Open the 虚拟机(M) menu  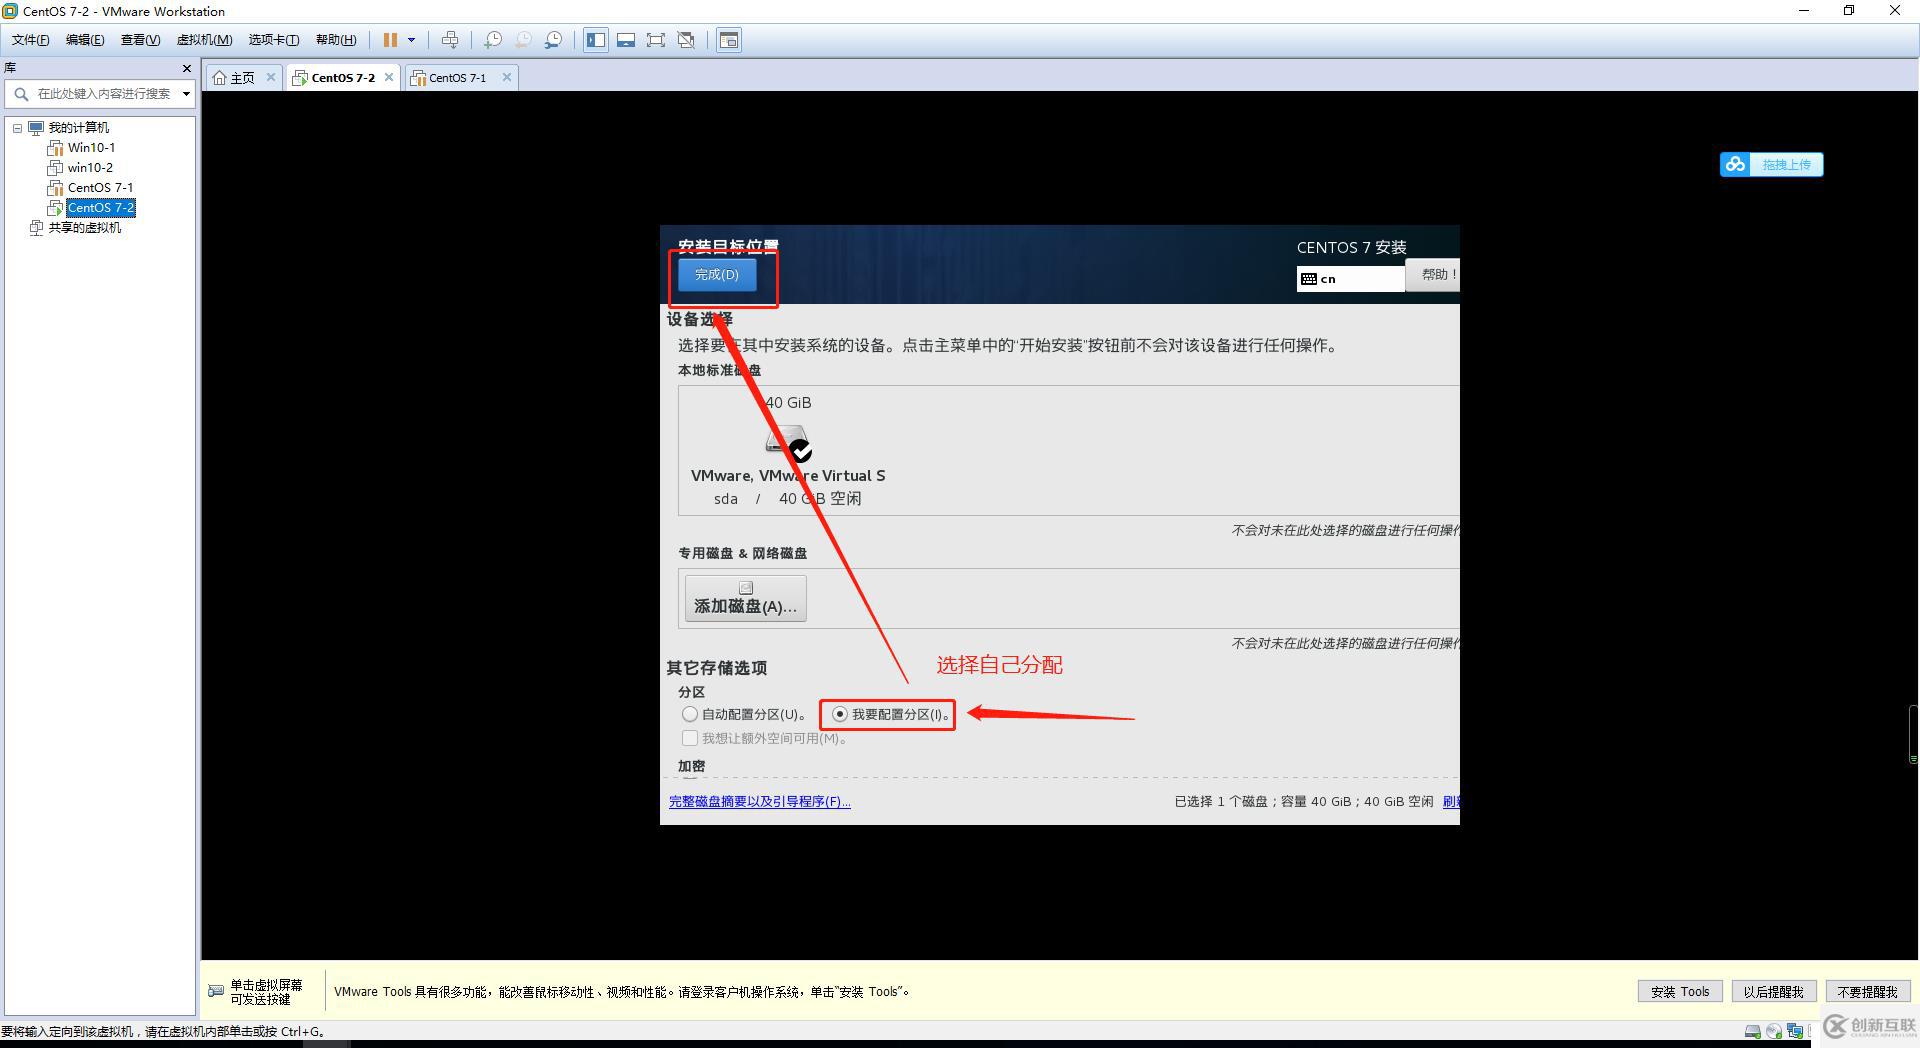[x=204, y=40]
